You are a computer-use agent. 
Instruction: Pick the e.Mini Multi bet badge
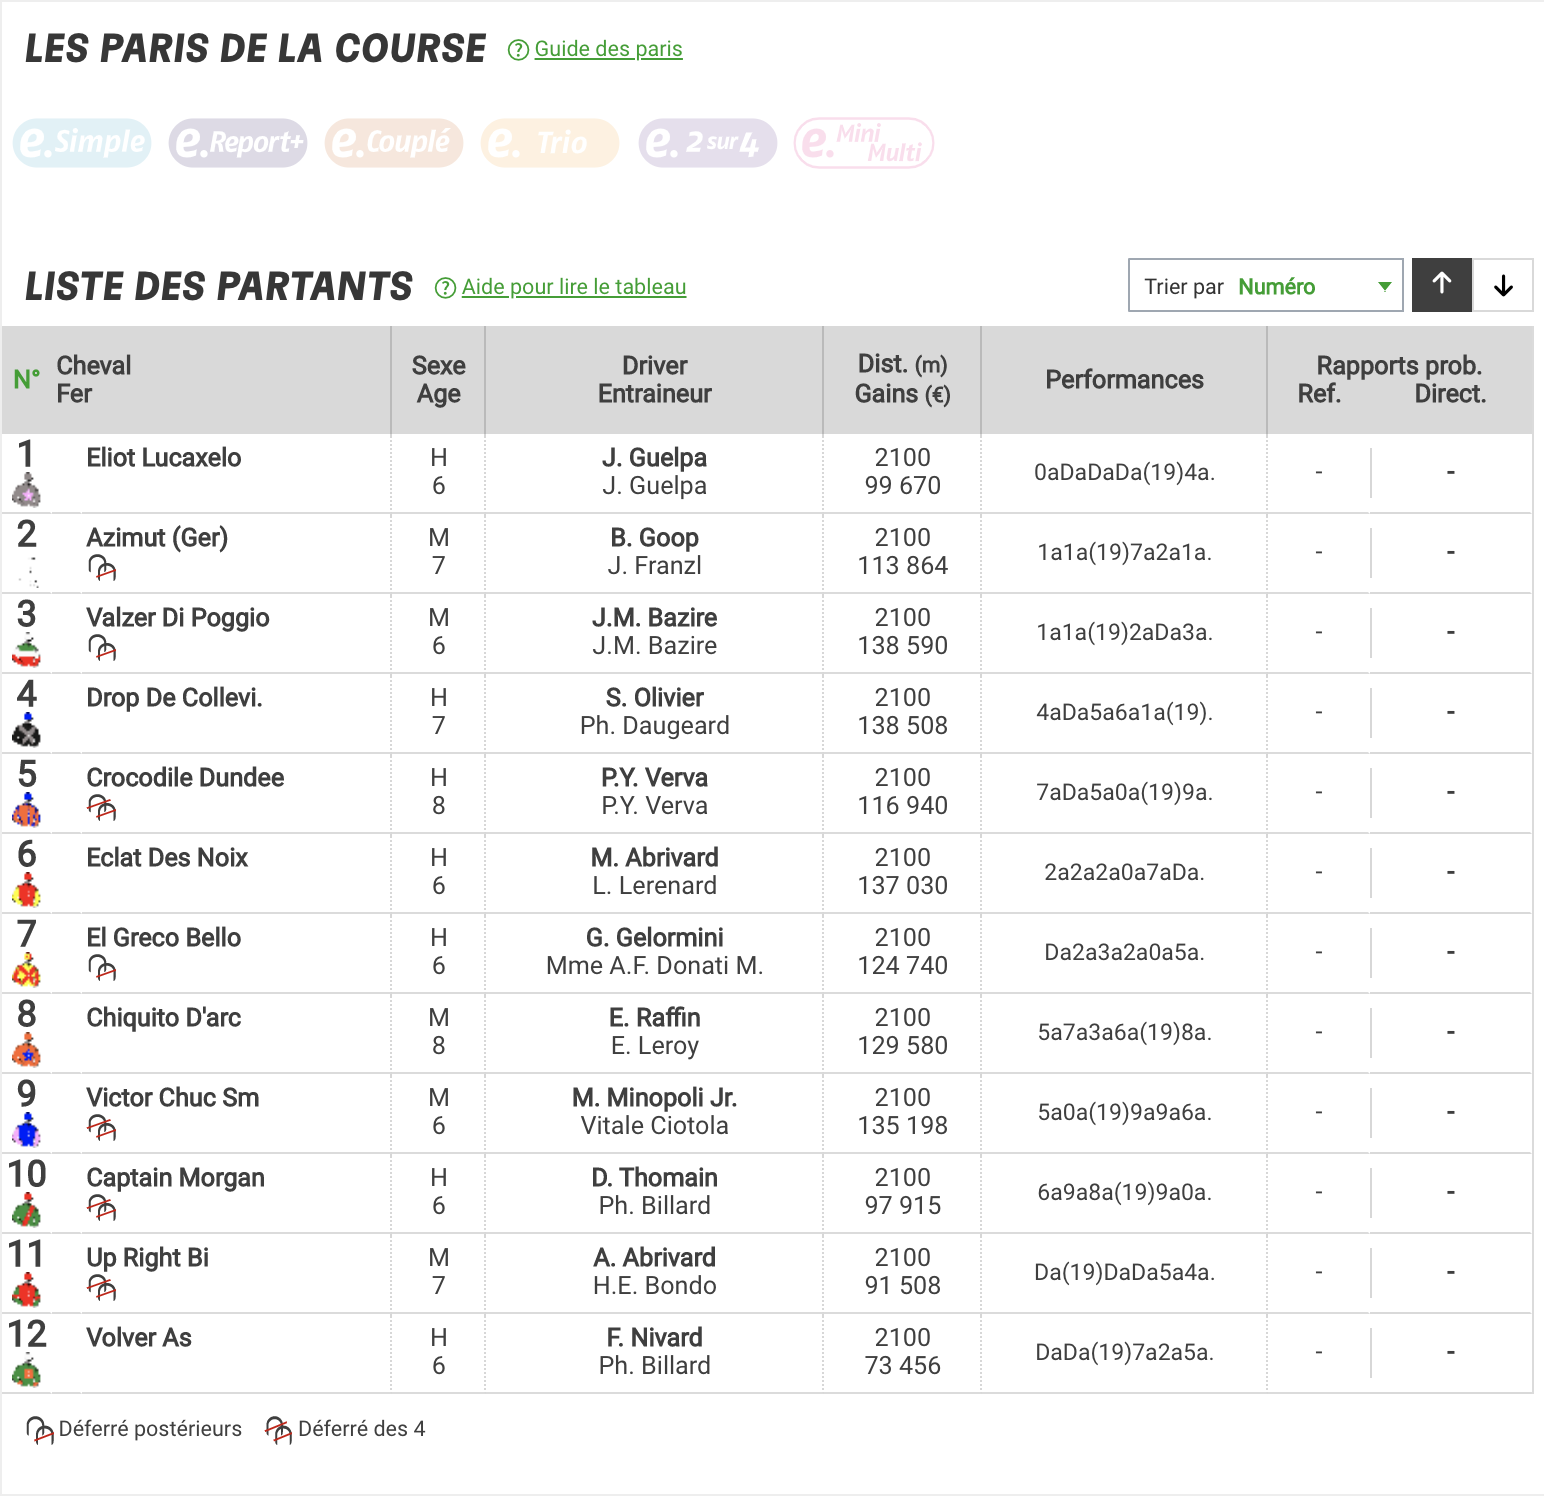click(x=864, y=143)
